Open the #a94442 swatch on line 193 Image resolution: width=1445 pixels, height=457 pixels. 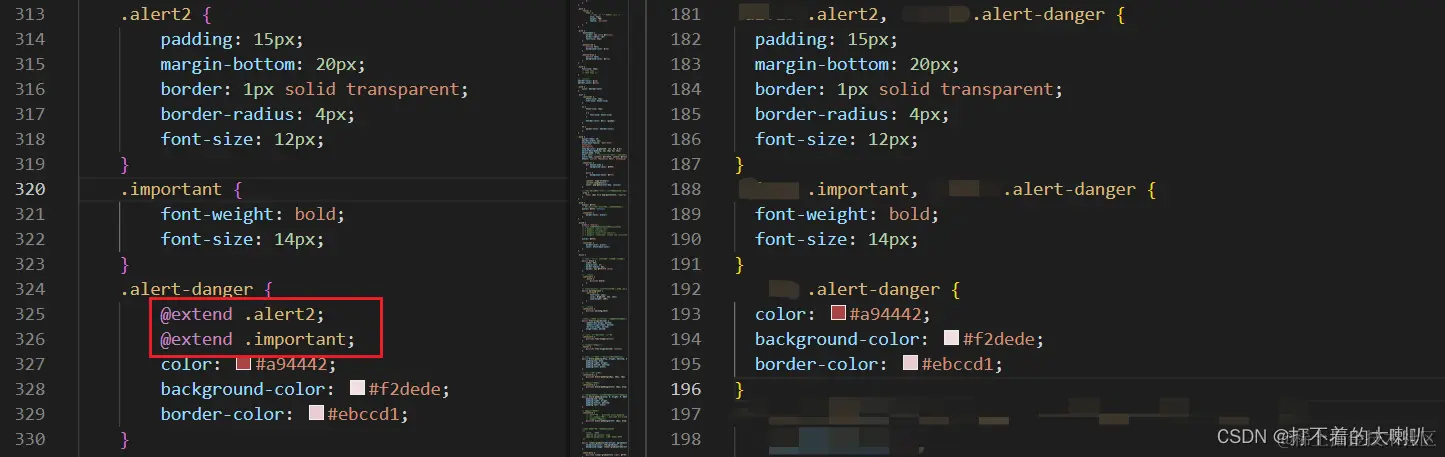point(838,314)
